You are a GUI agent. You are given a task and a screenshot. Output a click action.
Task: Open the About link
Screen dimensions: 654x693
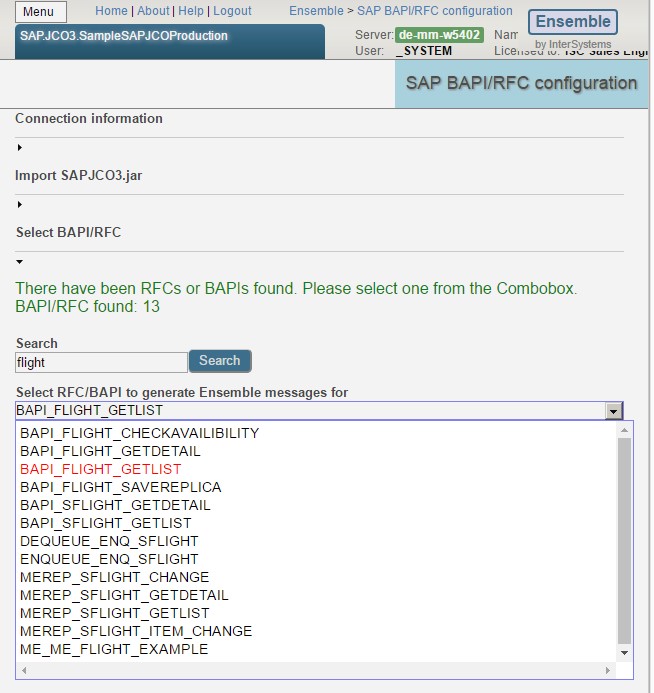tap(153, 11)
